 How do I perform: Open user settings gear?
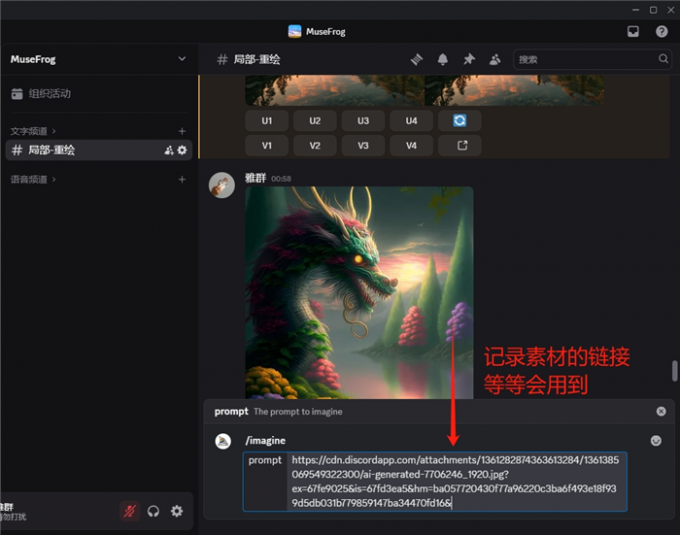(x=177, y=511)
